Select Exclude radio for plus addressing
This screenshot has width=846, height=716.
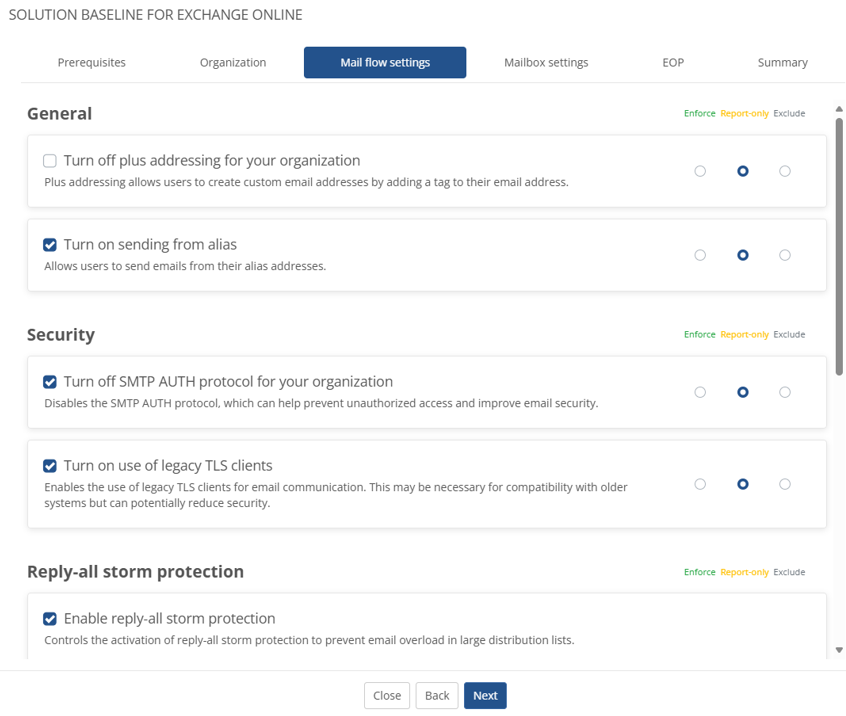tap(785, 171)
